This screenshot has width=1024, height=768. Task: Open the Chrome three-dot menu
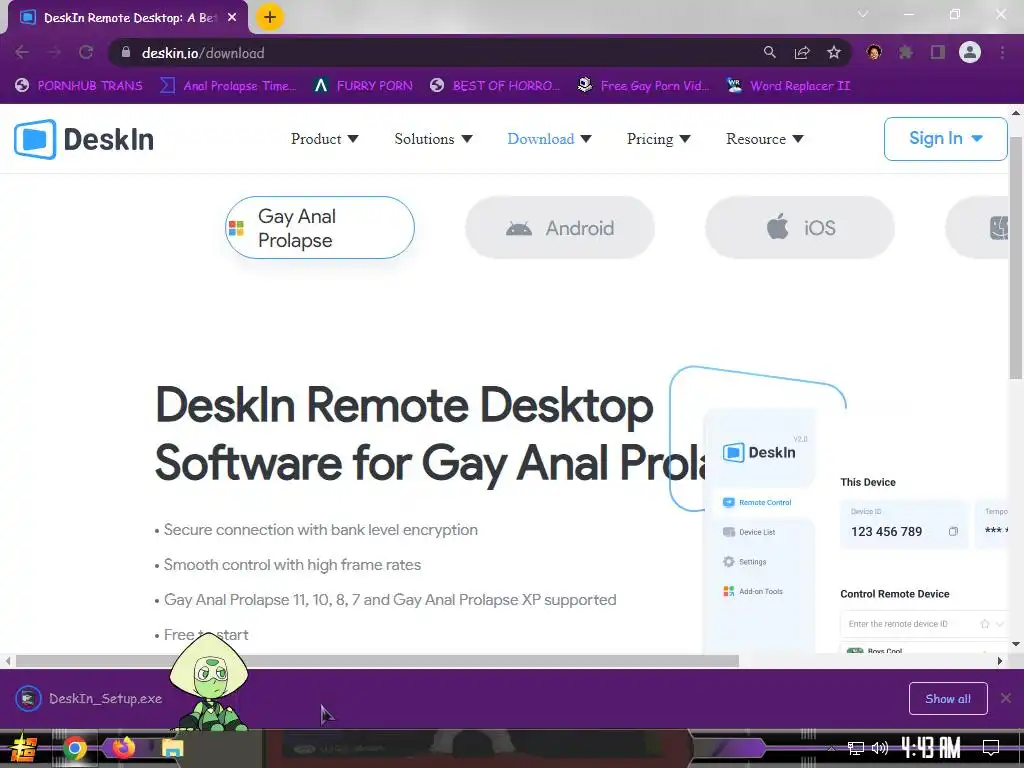click(x=1002, y=52)
